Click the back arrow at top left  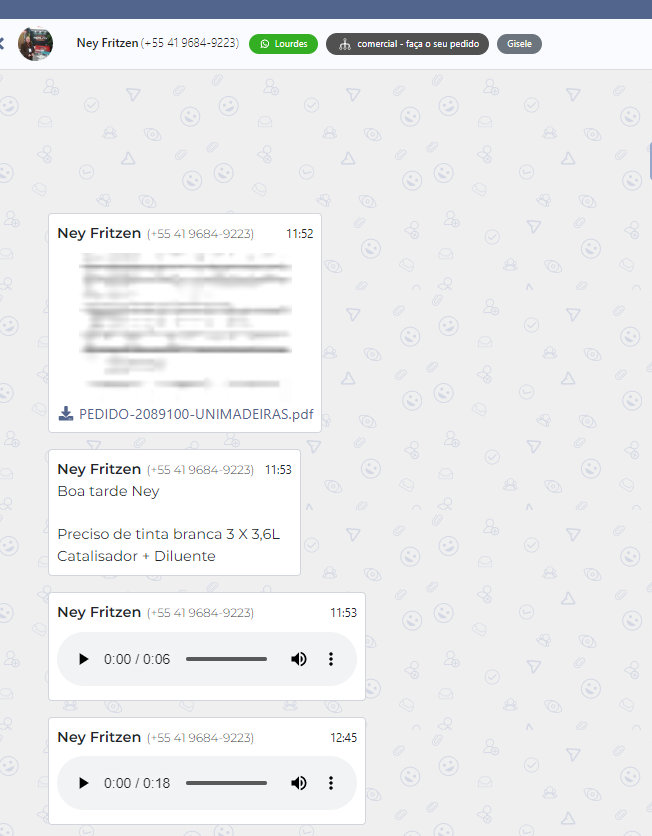(x=3, y=44)
